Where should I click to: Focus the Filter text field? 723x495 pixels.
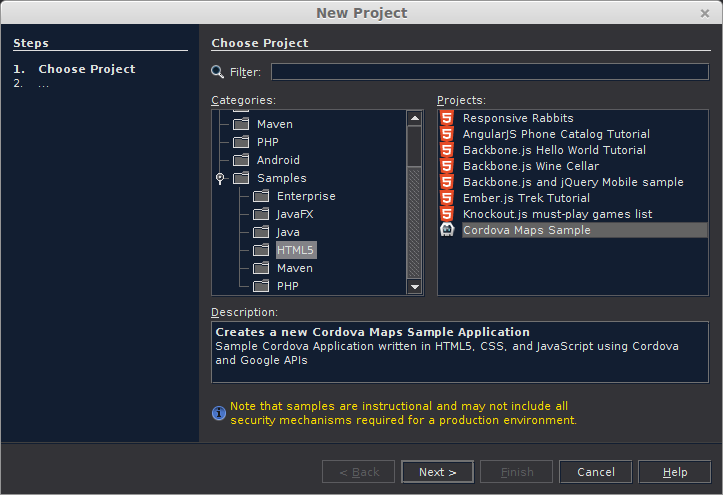[x=489, y=72]
